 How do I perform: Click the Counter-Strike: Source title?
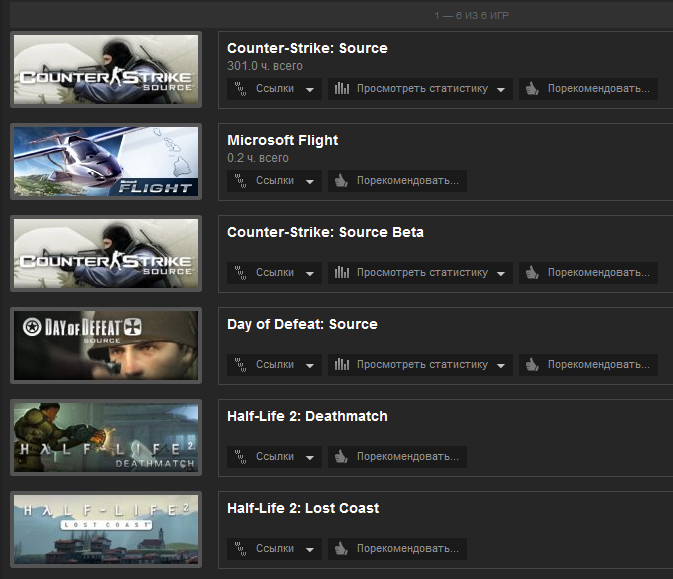(307, 48)
